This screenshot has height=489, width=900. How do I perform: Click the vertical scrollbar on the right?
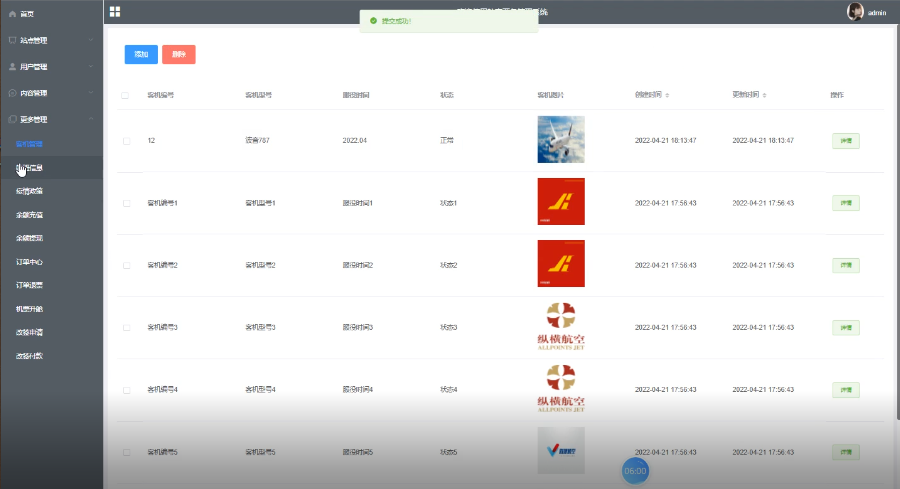(897, 224)
